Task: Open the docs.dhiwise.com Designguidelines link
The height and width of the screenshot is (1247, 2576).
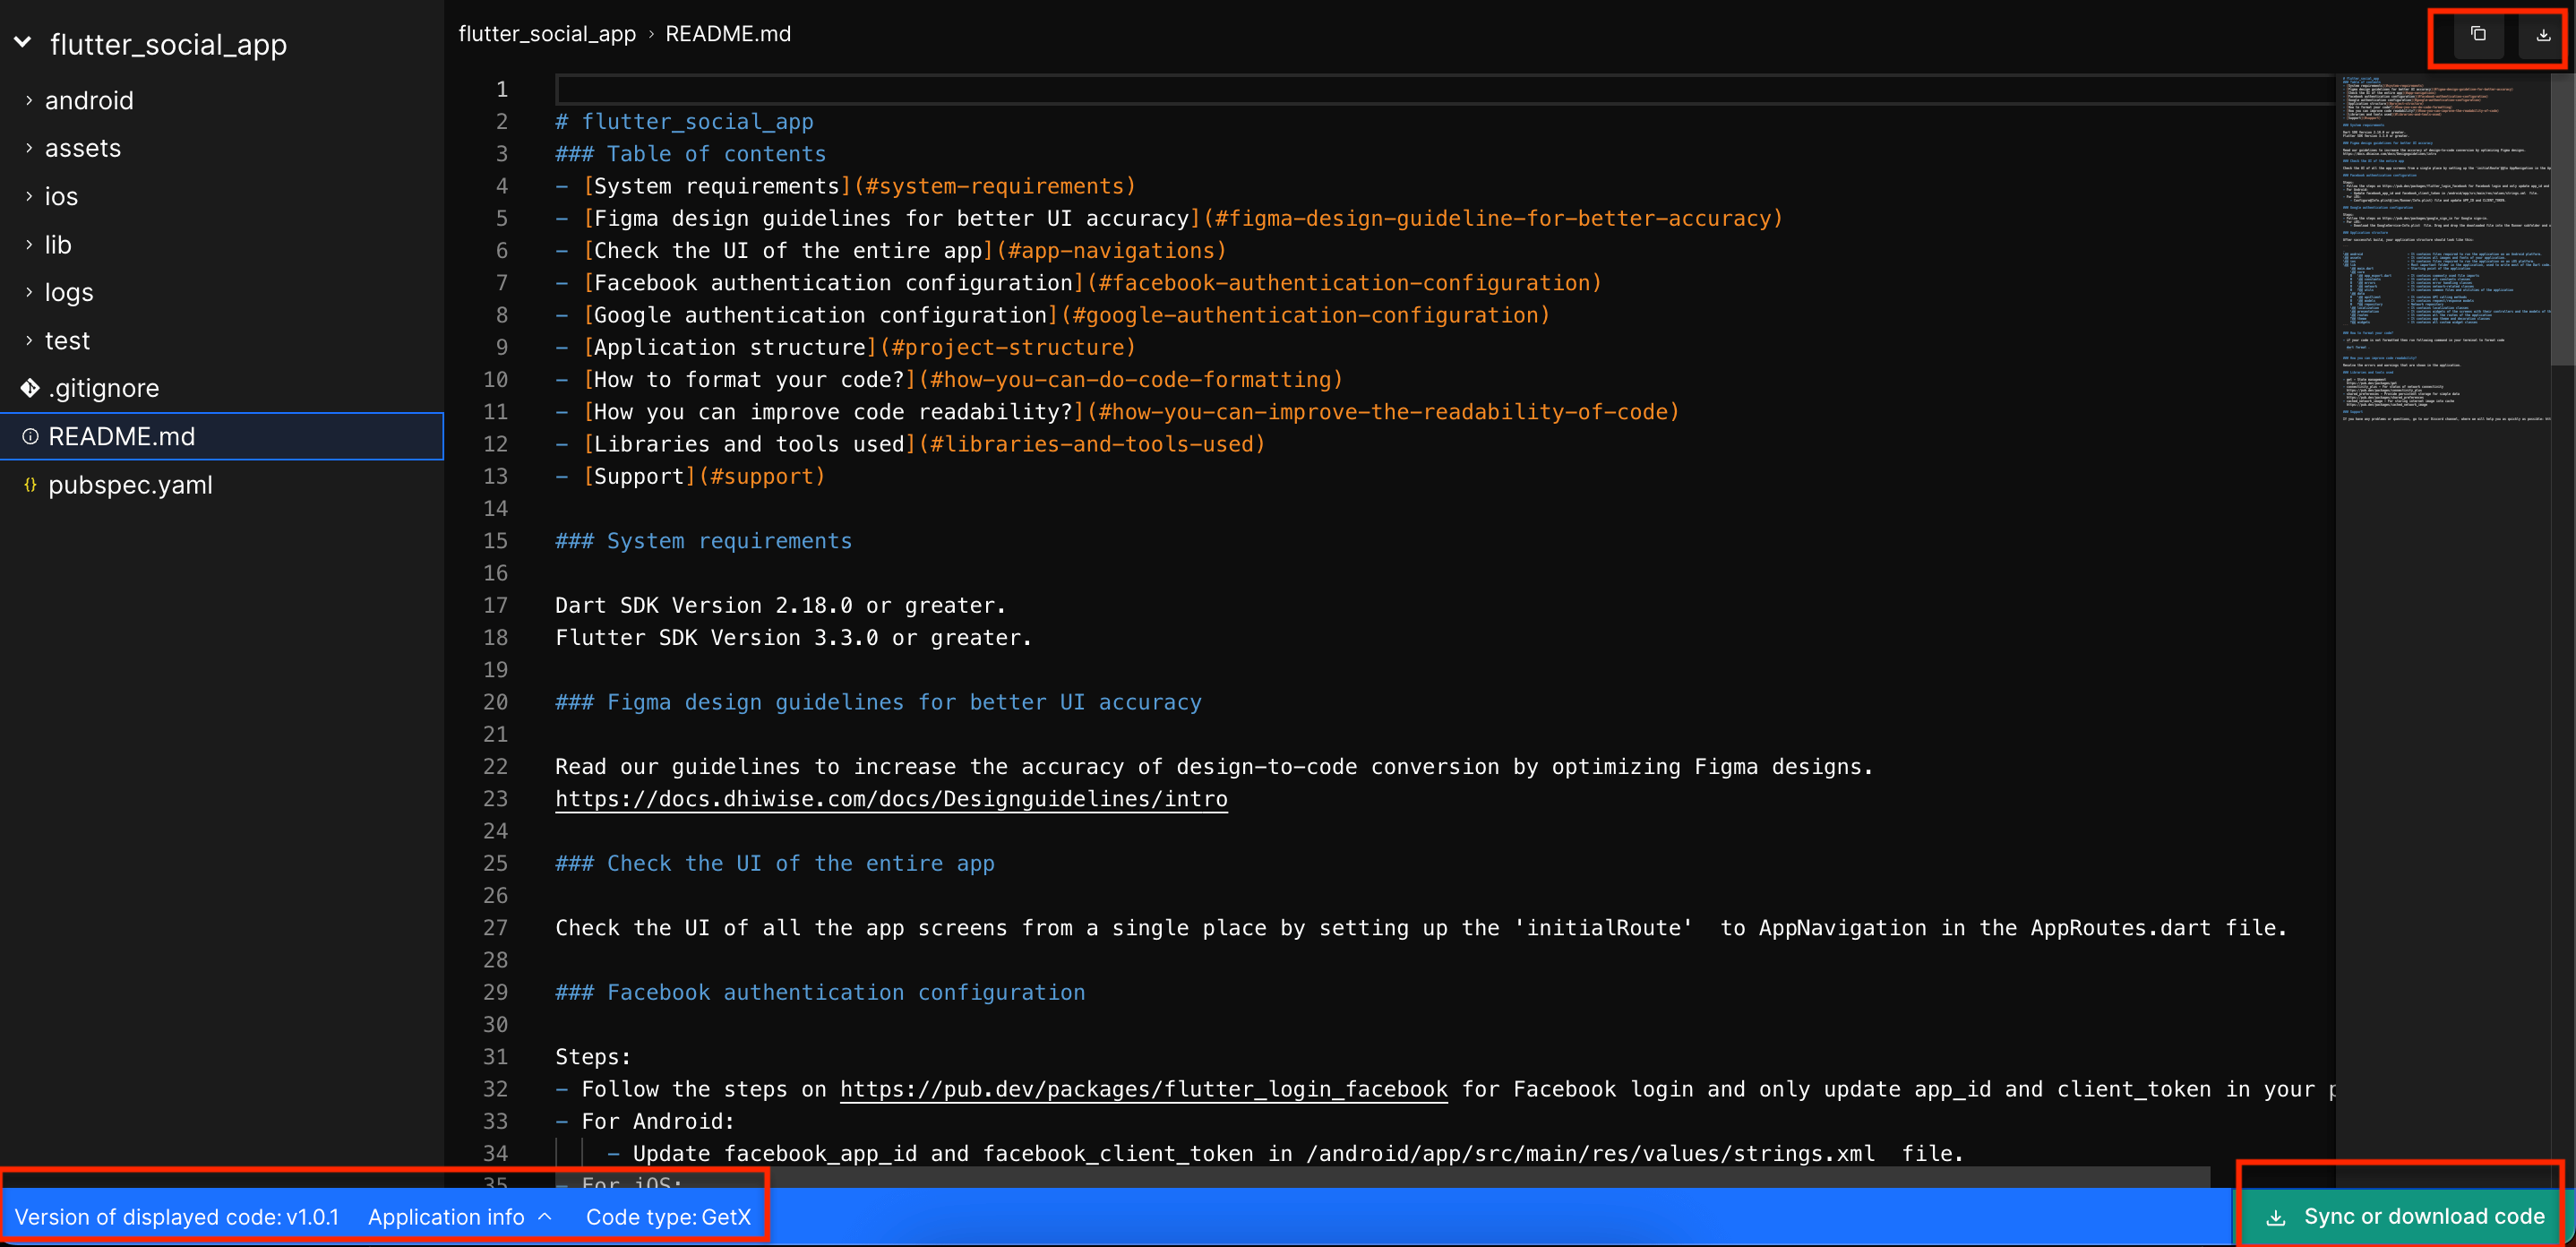Action: [891, 799]
